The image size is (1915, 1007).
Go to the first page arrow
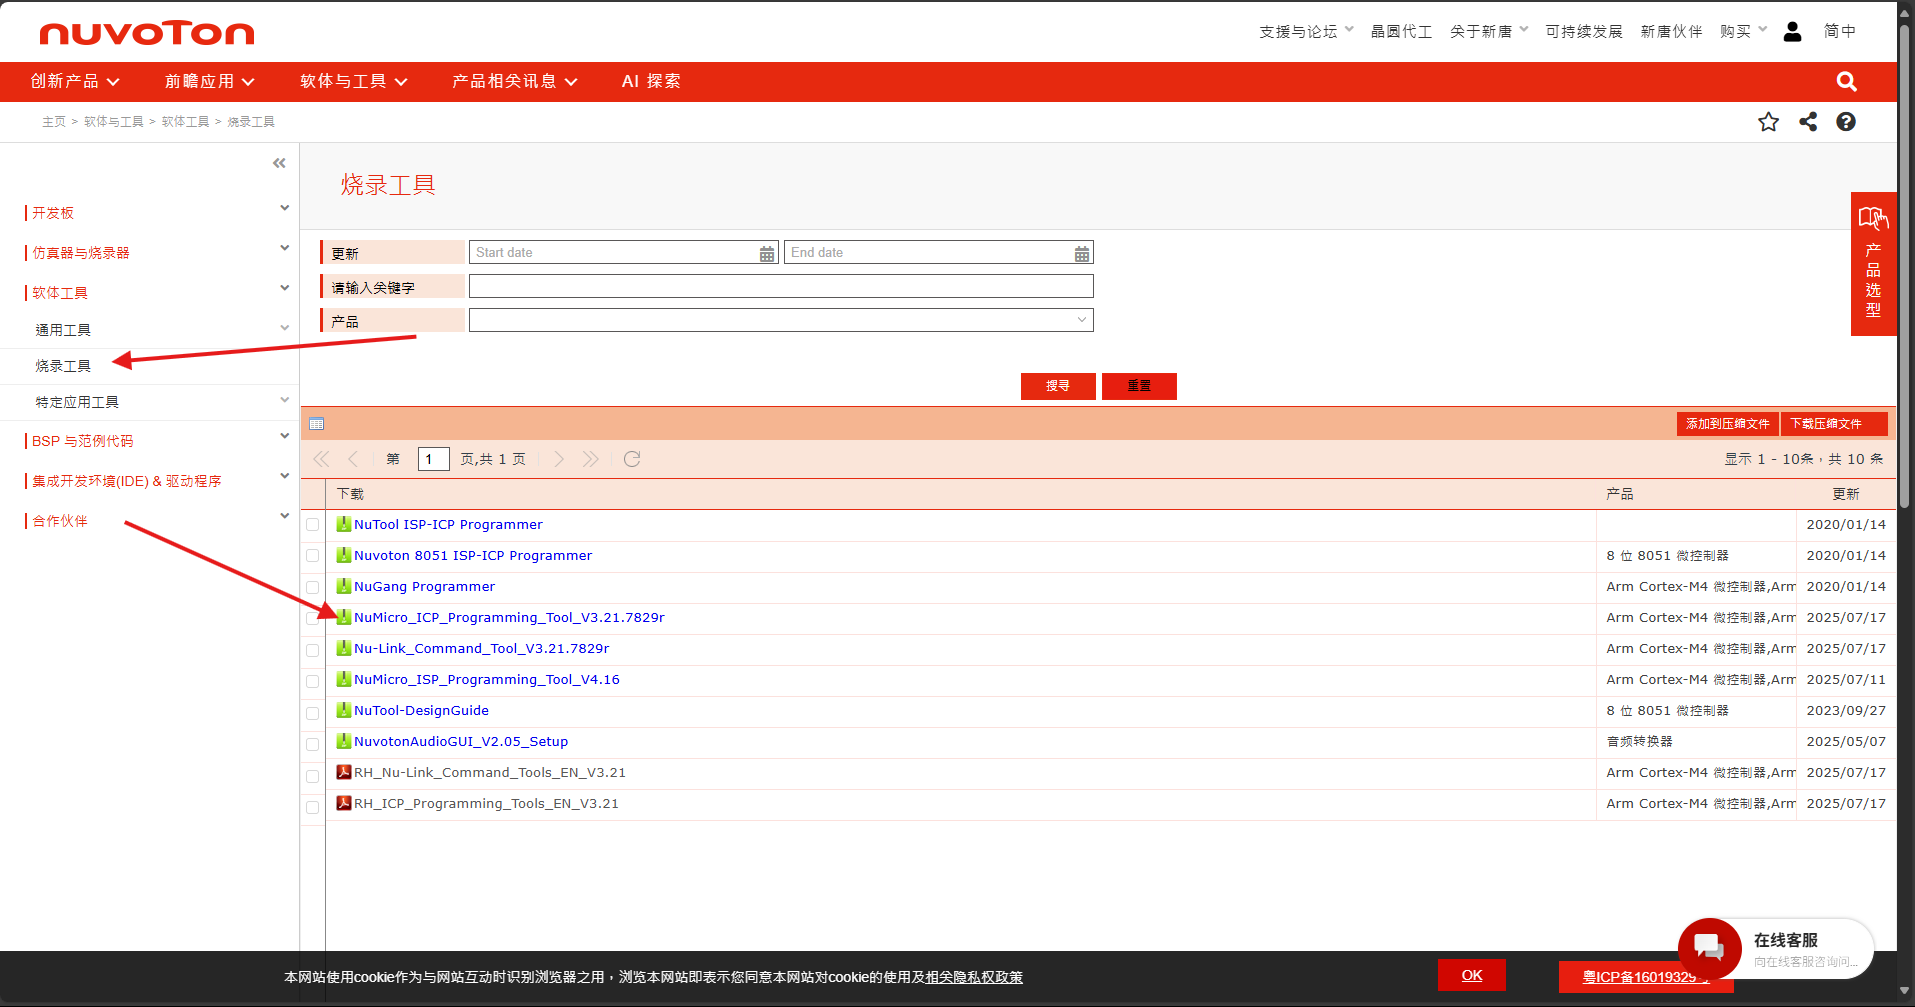tap(321, 459)
